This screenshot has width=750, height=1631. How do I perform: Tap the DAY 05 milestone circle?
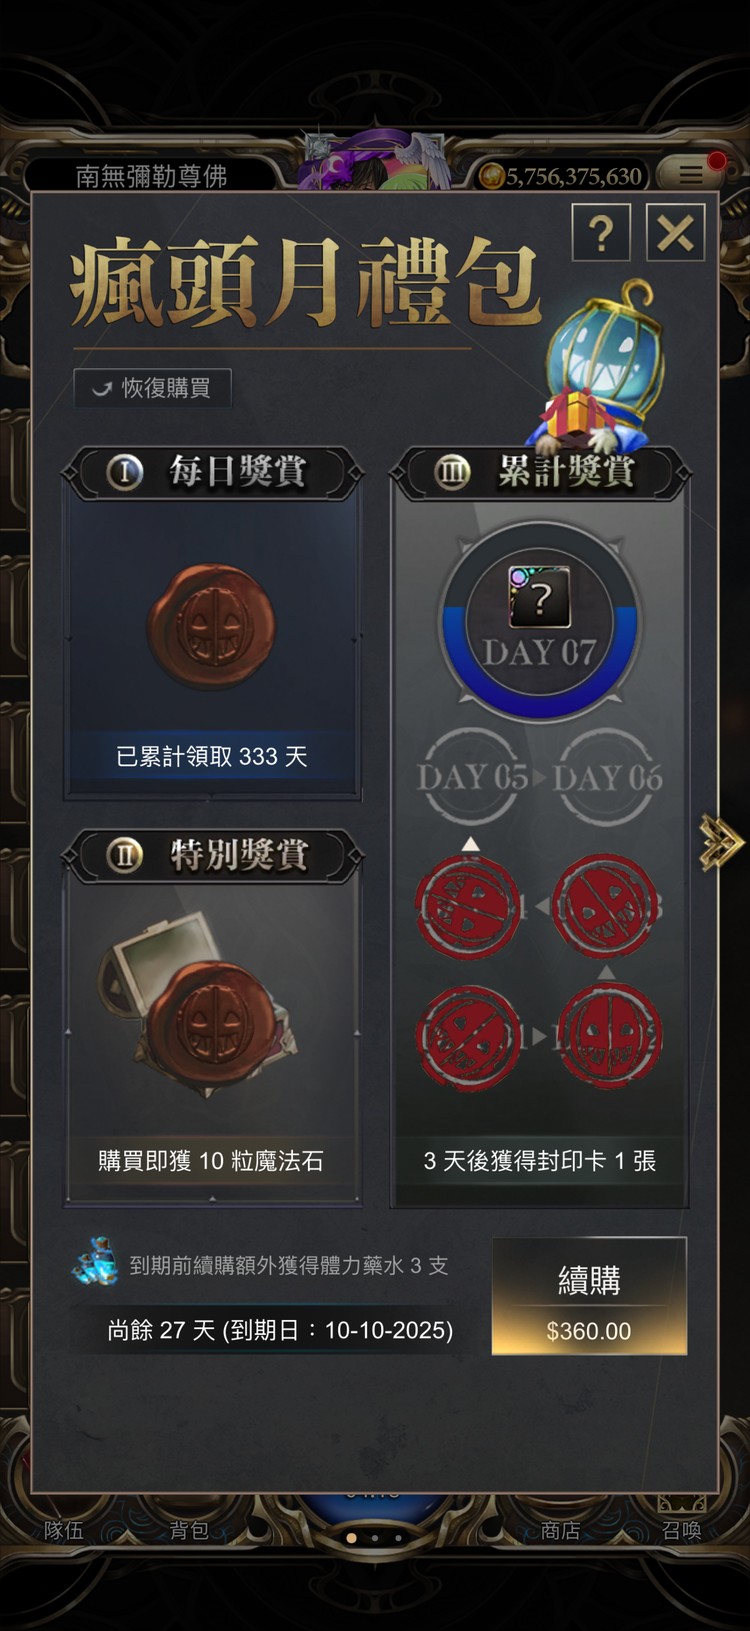pos(471,777)
